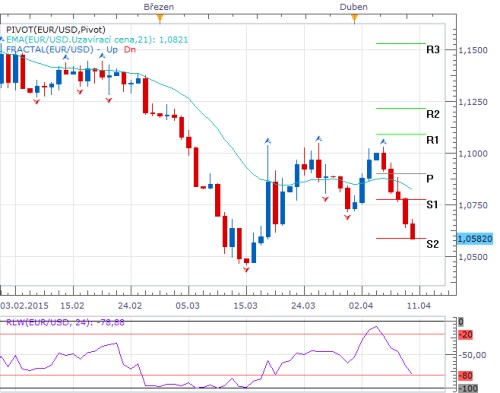Click the 1,1250 price axis label
Screen dimensions: 500x393
(473, 102)
